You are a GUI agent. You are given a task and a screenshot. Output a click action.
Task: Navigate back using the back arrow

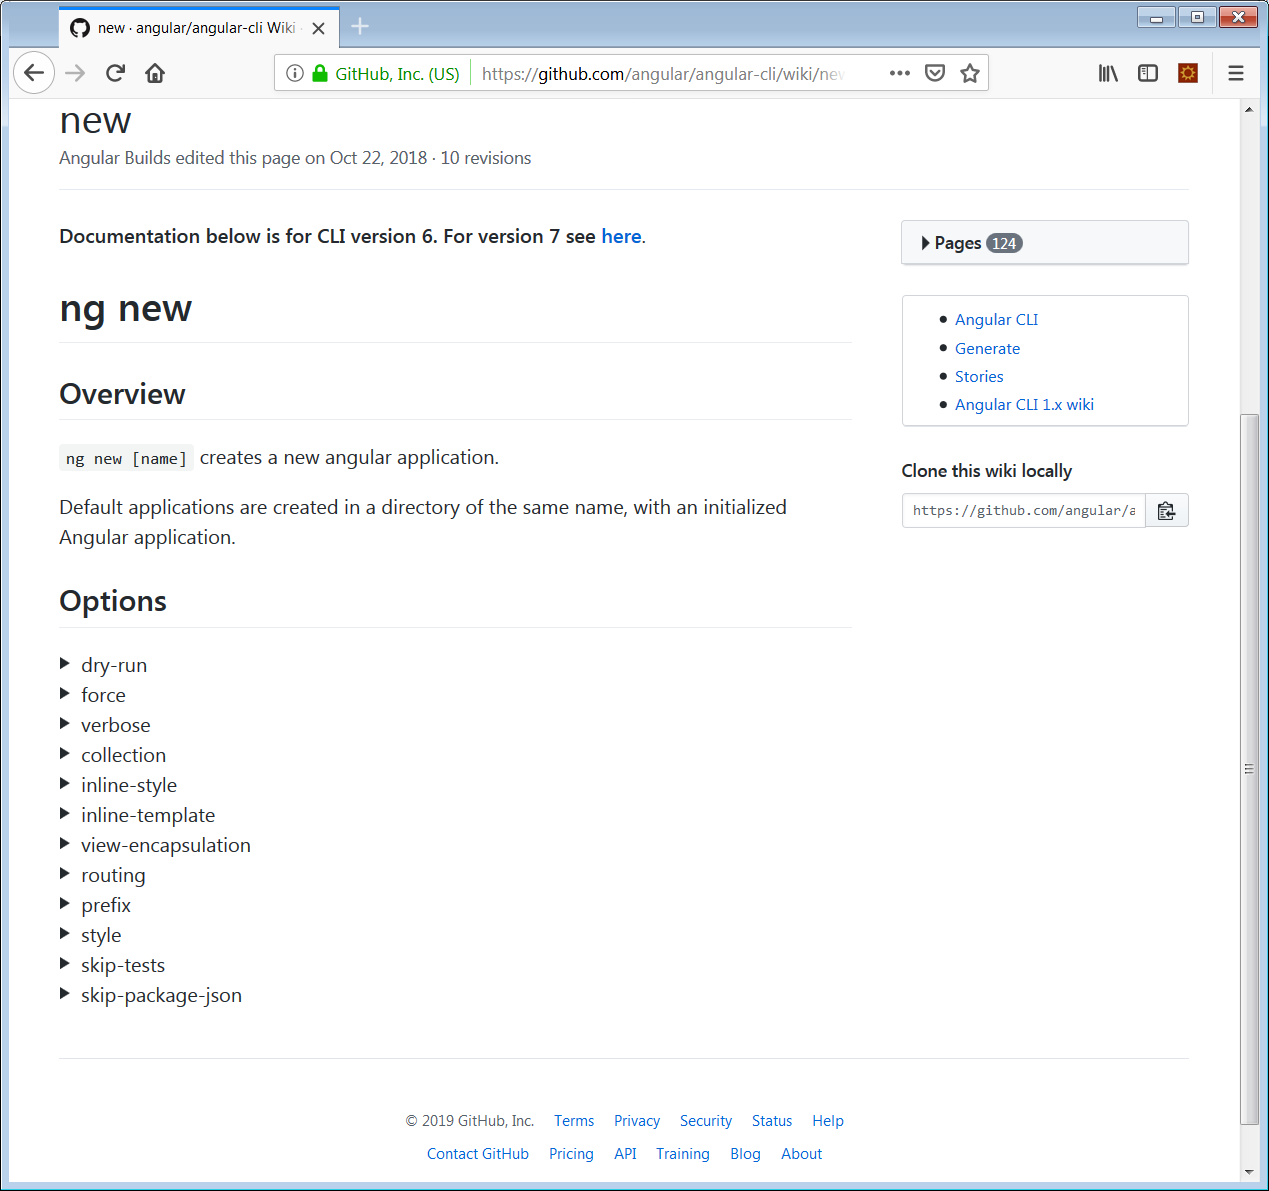34,72
